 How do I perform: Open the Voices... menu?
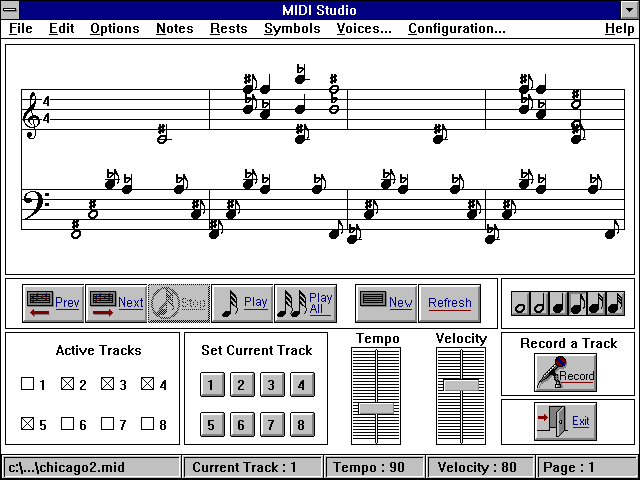click(x=364, y=28)
